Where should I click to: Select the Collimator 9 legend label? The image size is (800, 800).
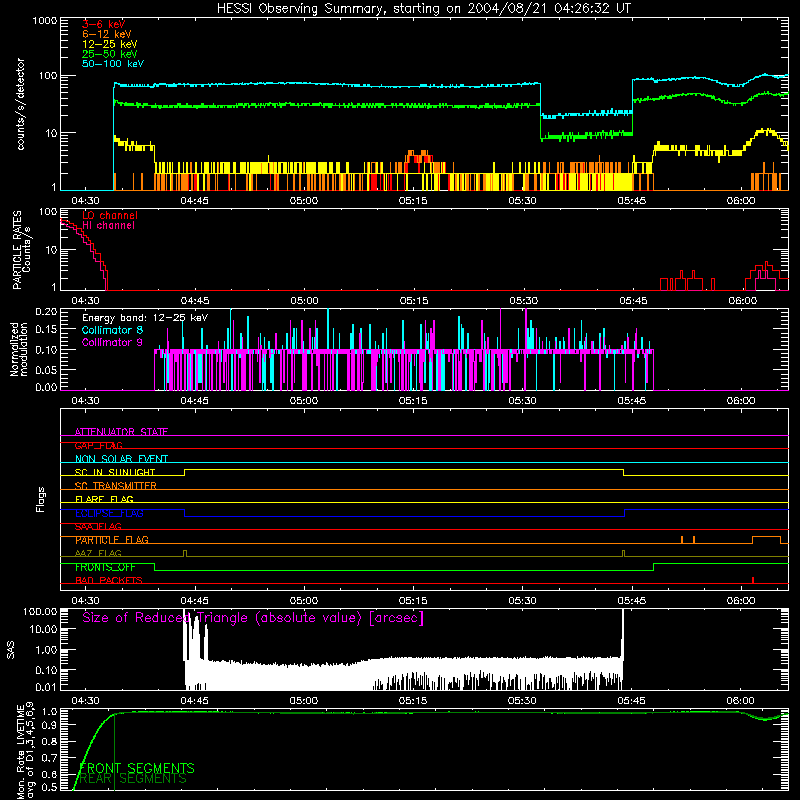pos(112,342)
